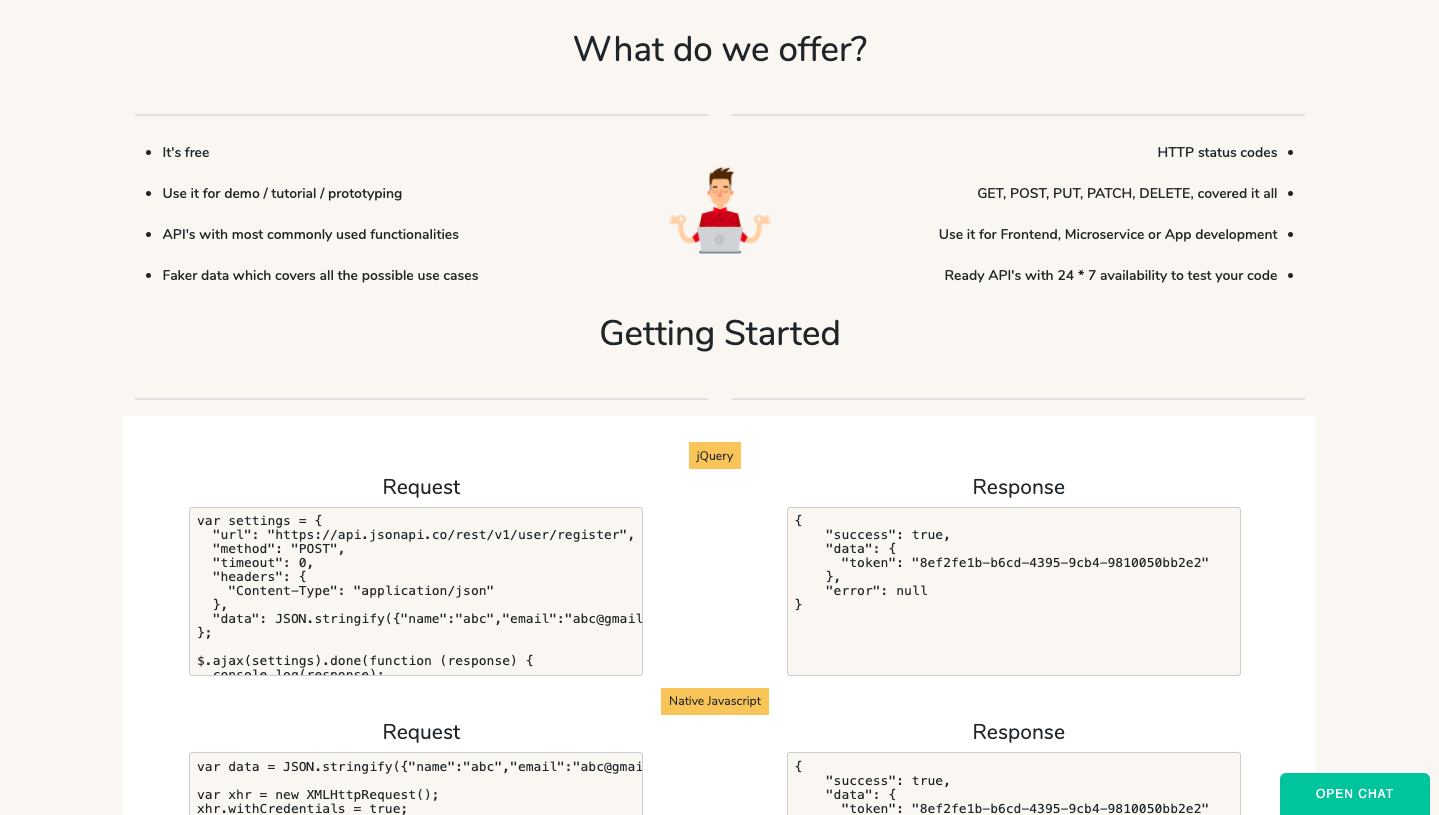Click the "Getting Started" heading
Screen dimensions: 1439x815
(x=719, y=333)
